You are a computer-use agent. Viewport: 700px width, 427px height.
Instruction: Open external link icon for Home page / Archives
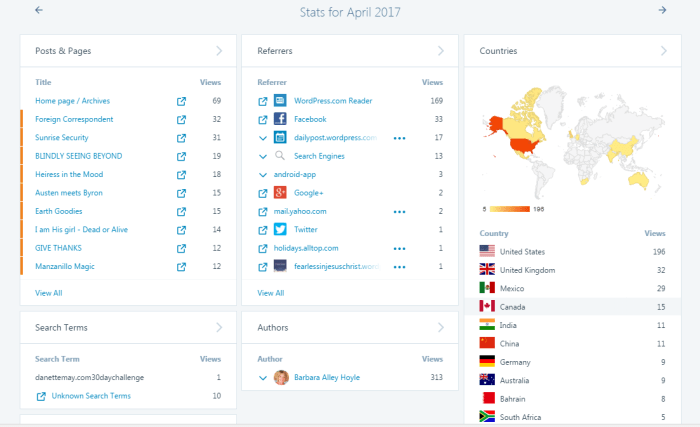pyautogui.click(x=181, y=101)
